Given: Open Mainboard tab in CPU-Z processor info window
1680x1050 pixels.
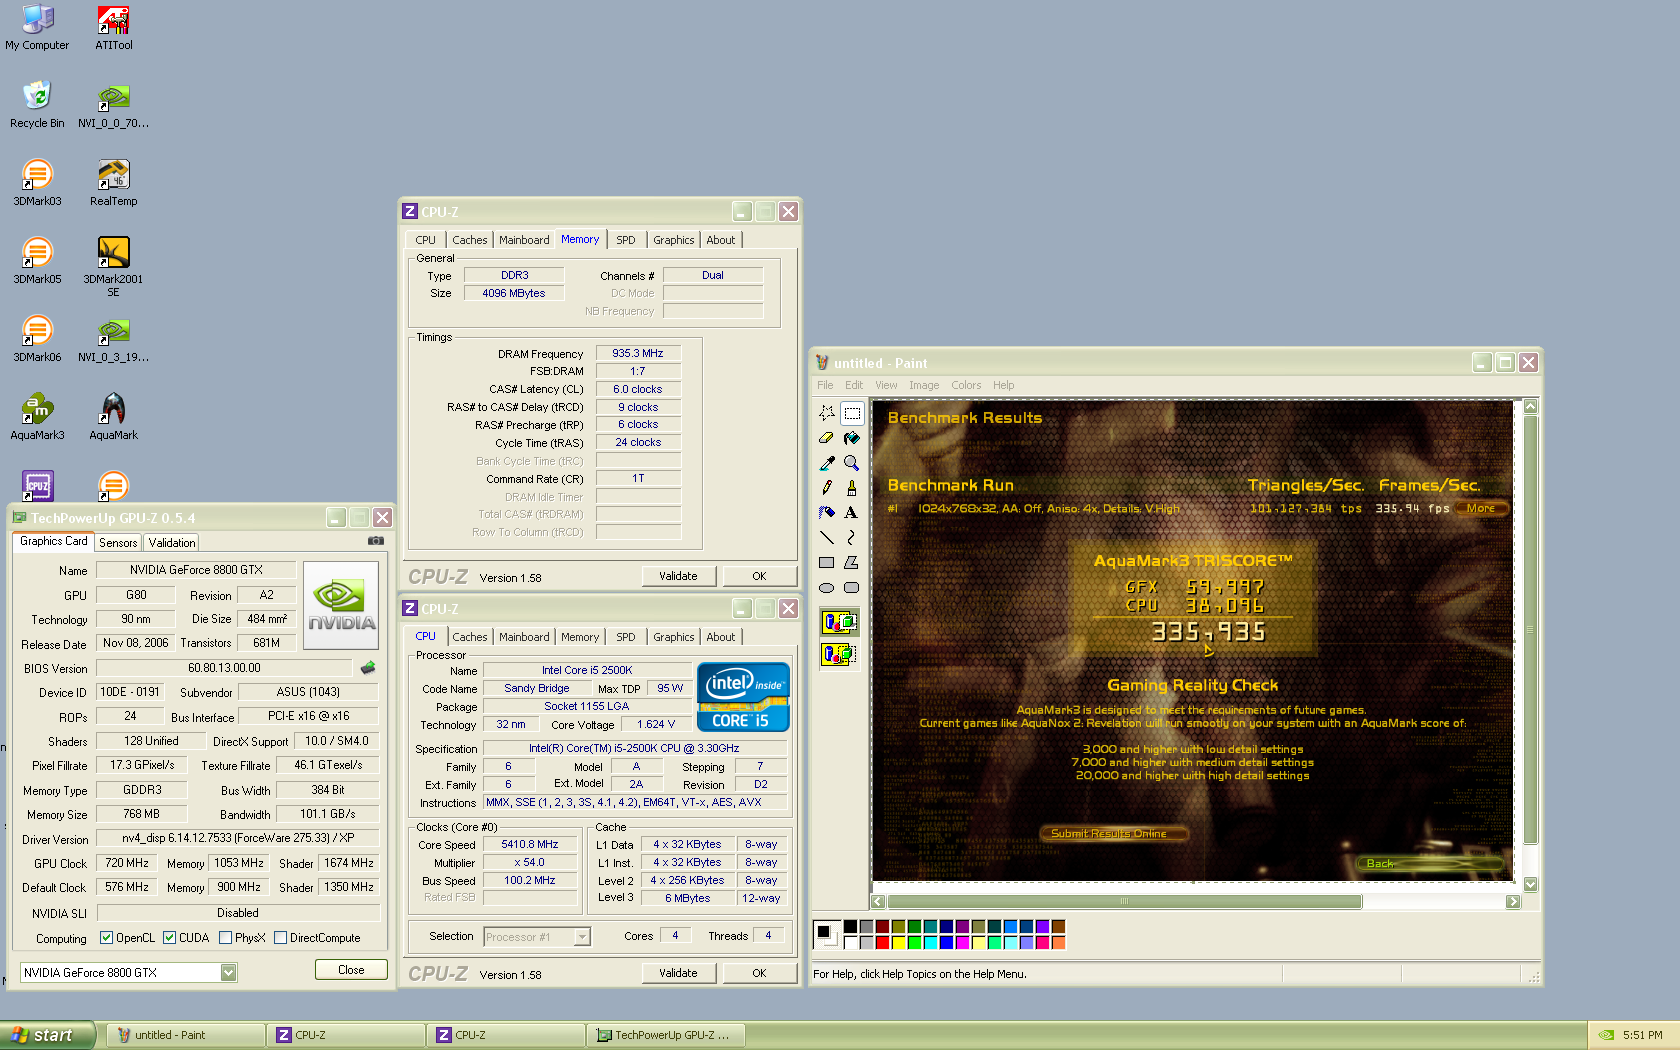Looking at the screenshot, I should [x=524, y=637].
